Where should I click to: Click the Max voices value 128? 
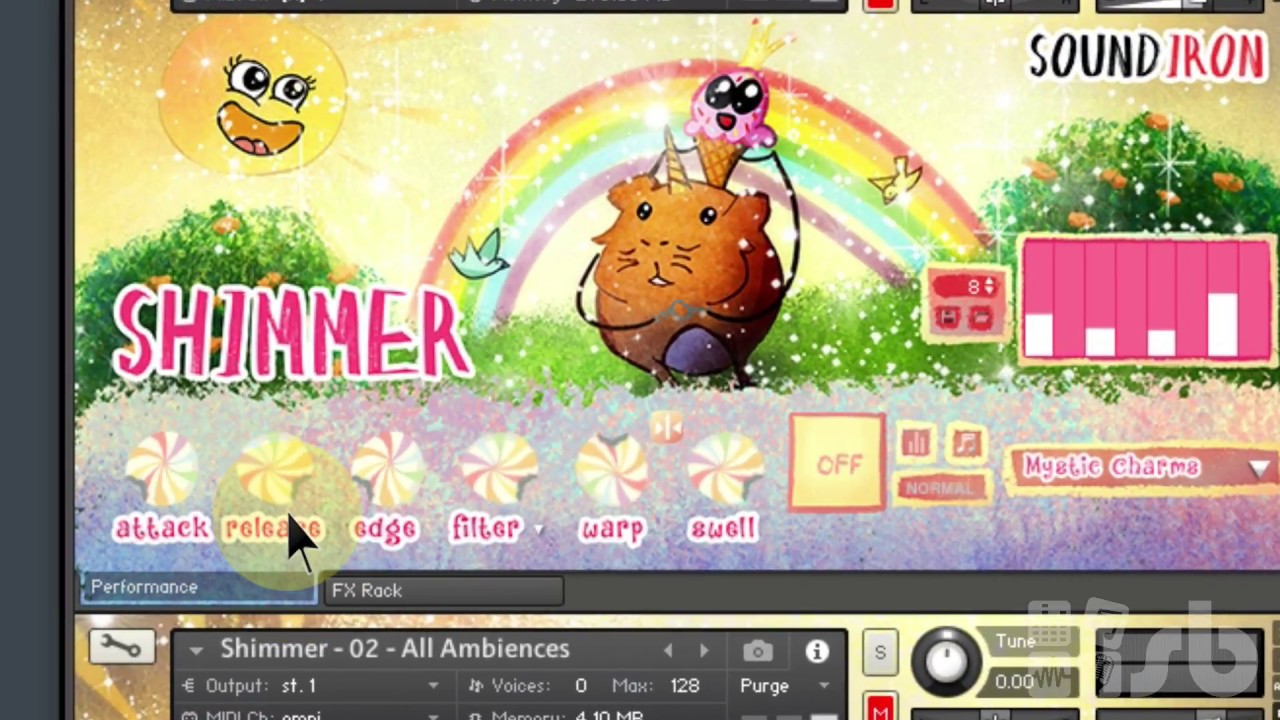pyautogui.click(x=685, y=686)
